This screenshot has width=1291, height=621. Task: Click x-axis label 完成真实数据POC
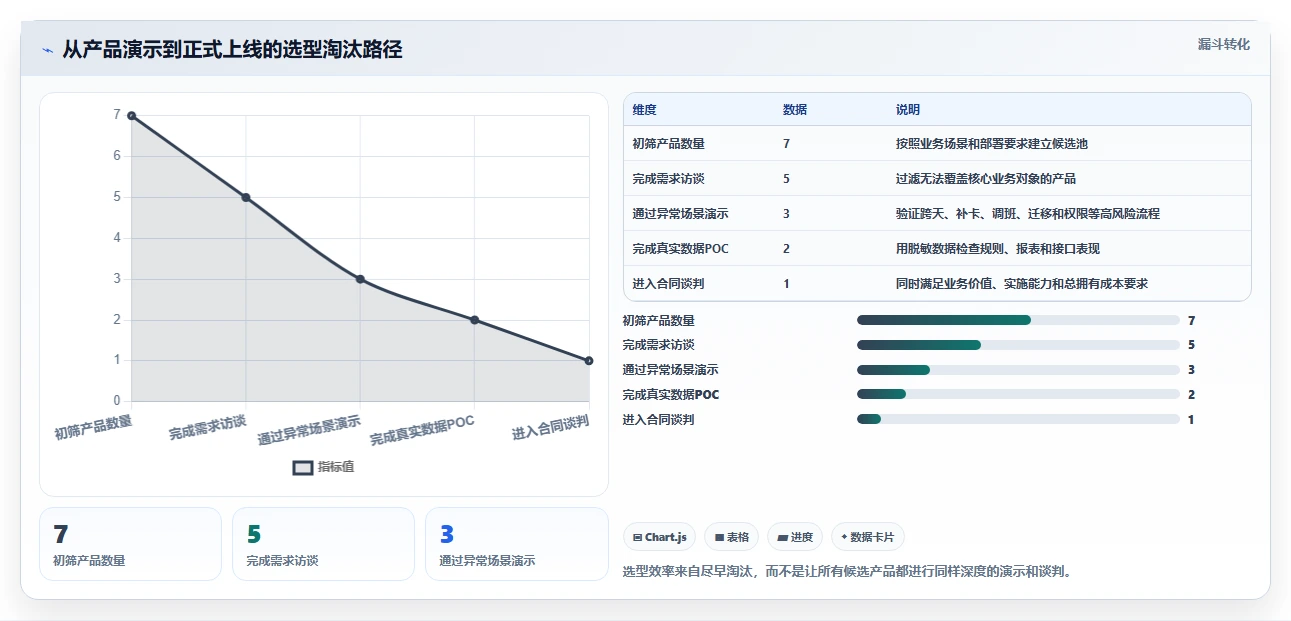point(422,431)
